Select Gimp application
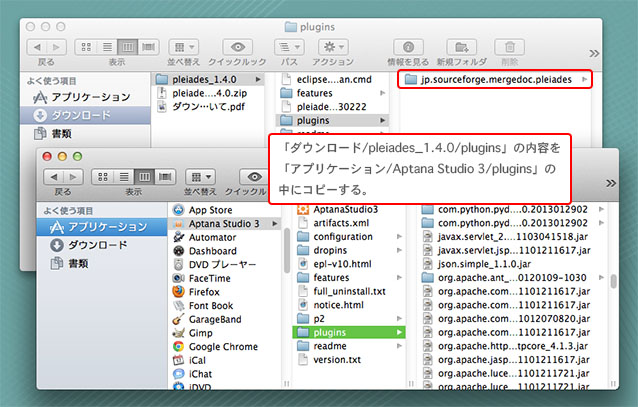The width and height of the screenshot is (638, 407). [x=225, y=333]
